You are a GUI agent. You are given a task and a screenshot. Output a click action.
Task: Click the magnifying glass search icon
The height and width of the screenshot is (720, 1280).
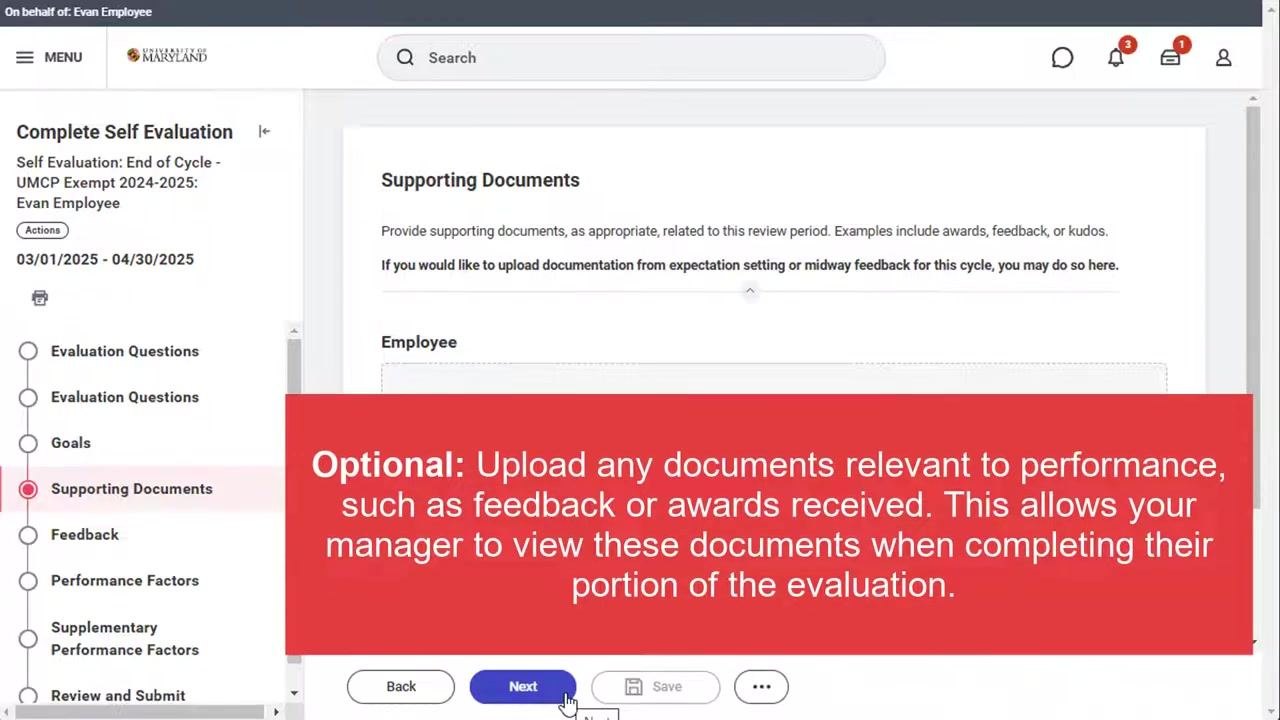coord(405,57)
